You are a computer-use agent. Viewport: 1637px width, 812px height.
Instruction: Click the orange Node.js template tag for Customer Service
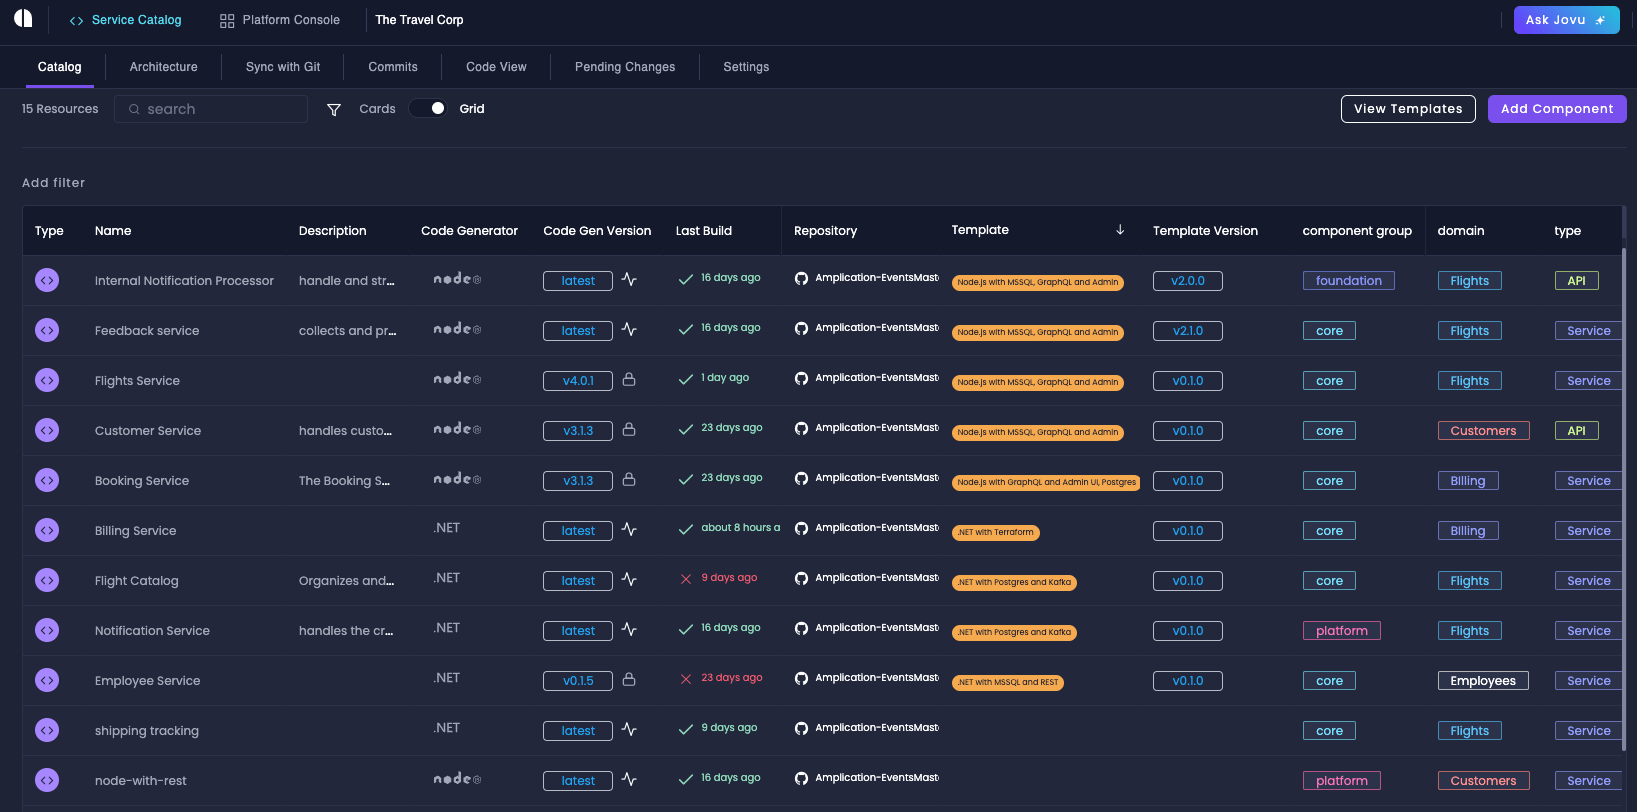(1037, 432)
